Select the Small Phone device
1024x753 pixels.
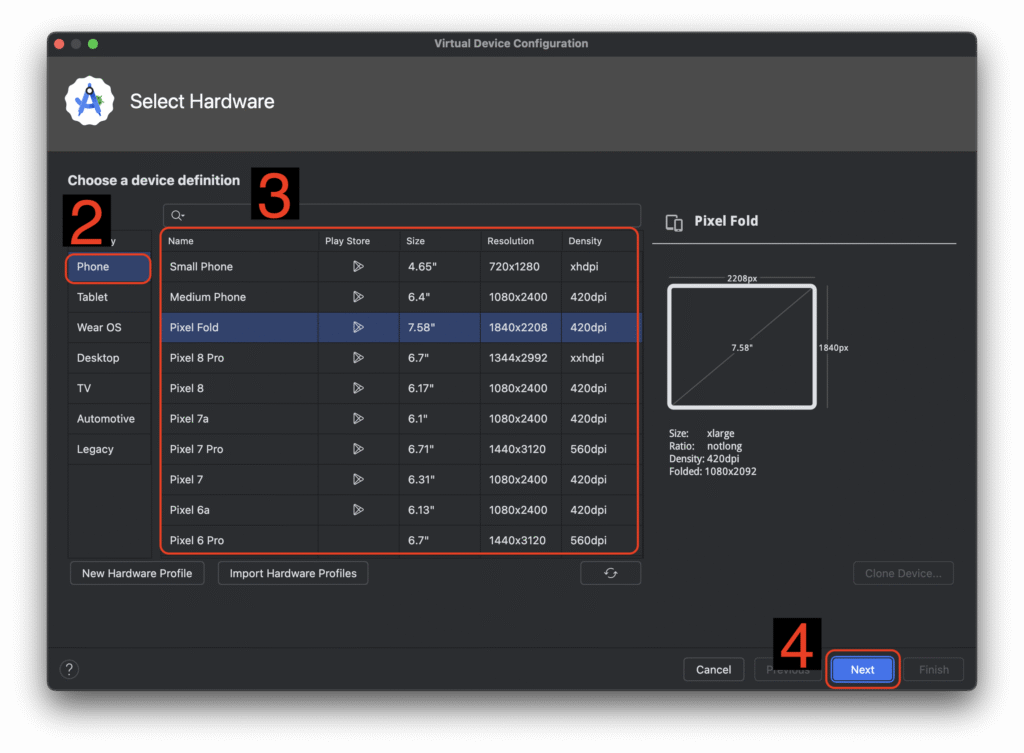[201, 266]
